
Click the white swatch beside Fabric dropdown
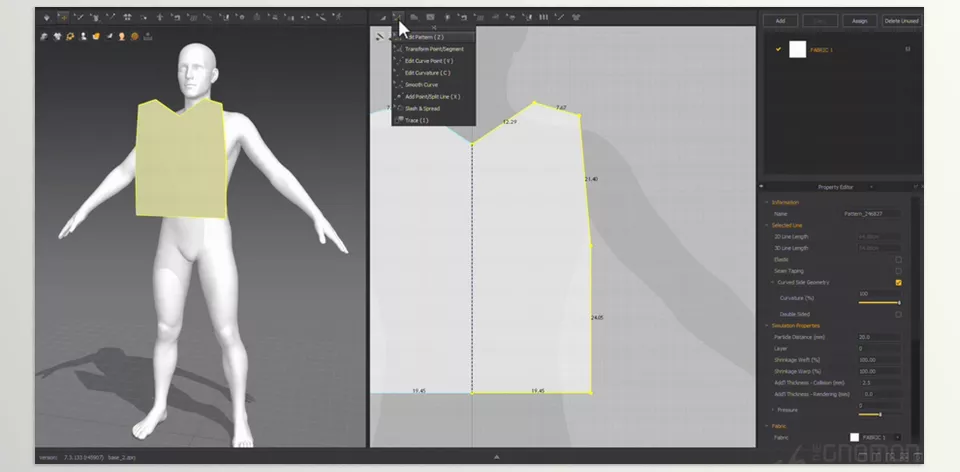point(854,437)
